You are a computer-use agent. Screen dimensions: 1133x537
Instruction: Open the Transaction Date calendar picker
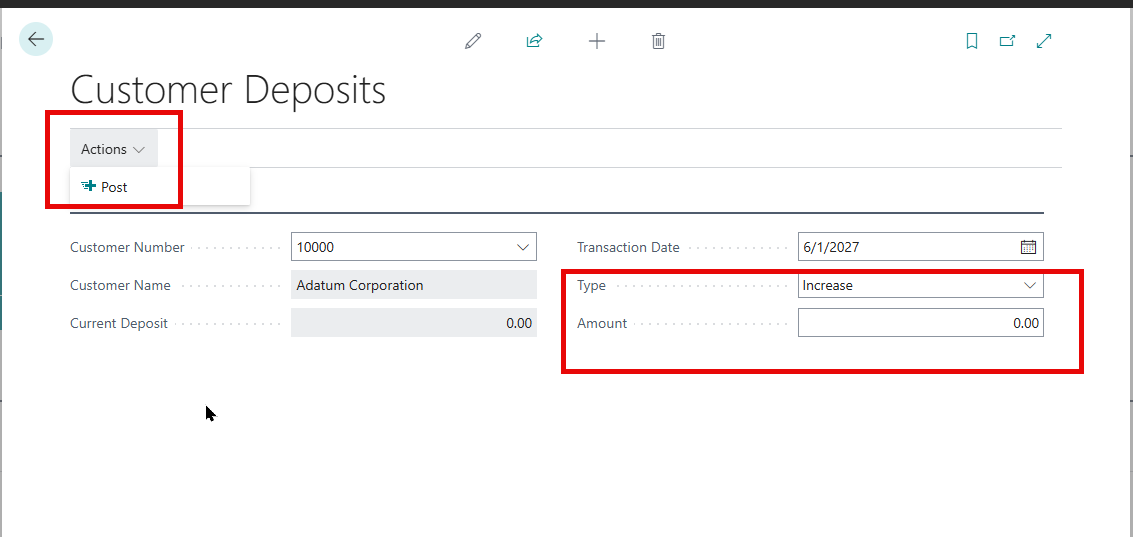pyautogui.click(x=1028, y=247)
